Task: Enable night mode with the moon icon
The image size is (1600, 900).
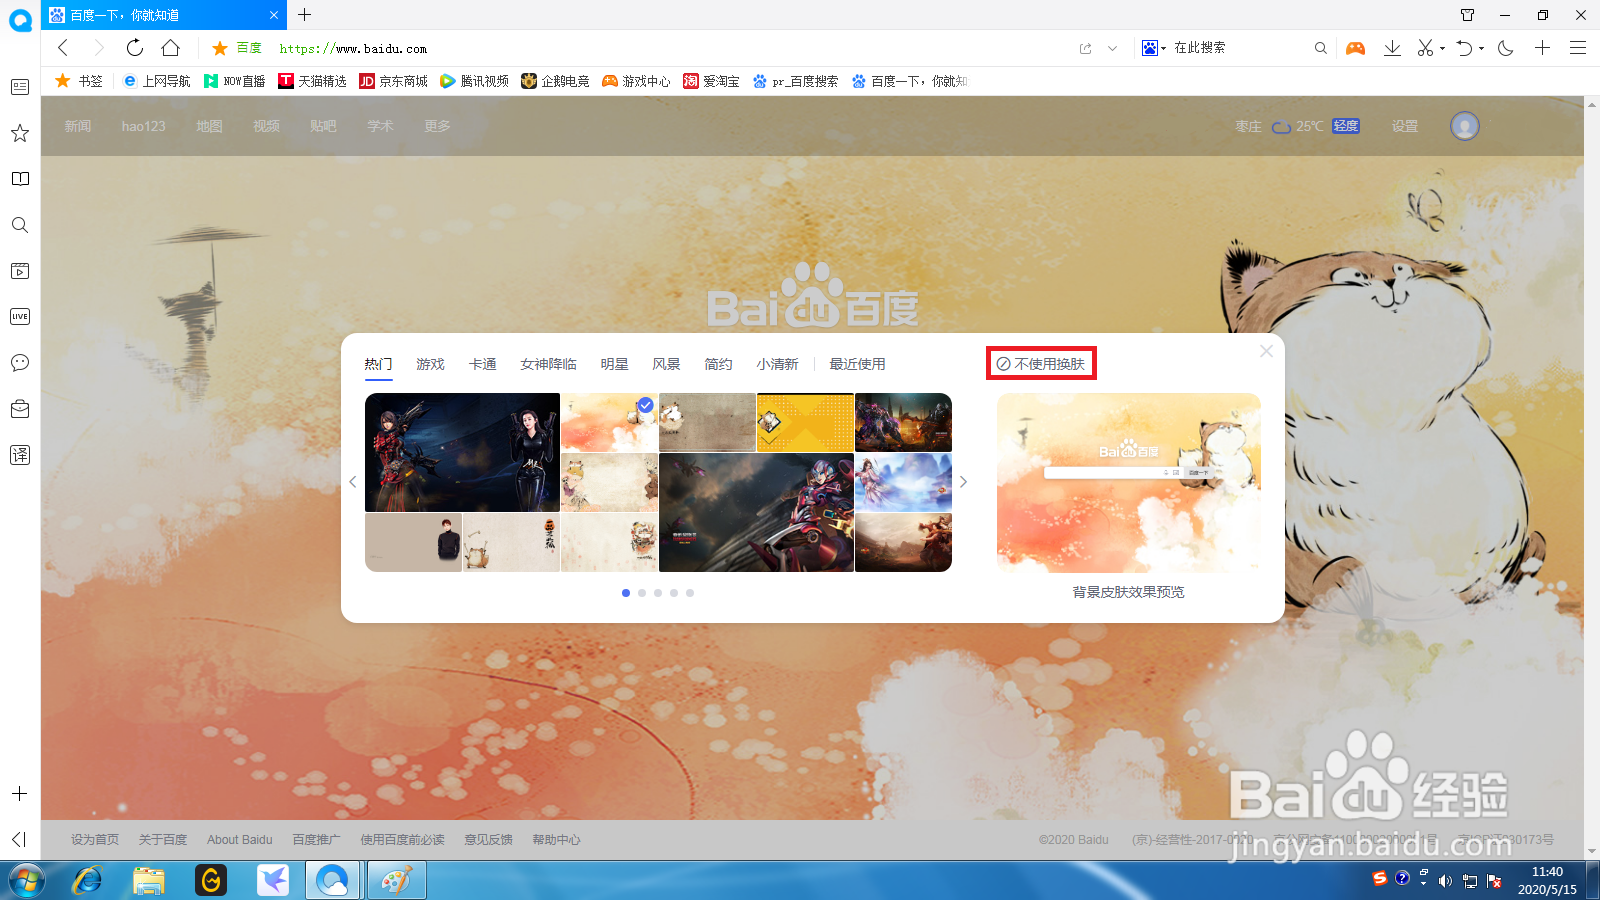Action: 1505,47
